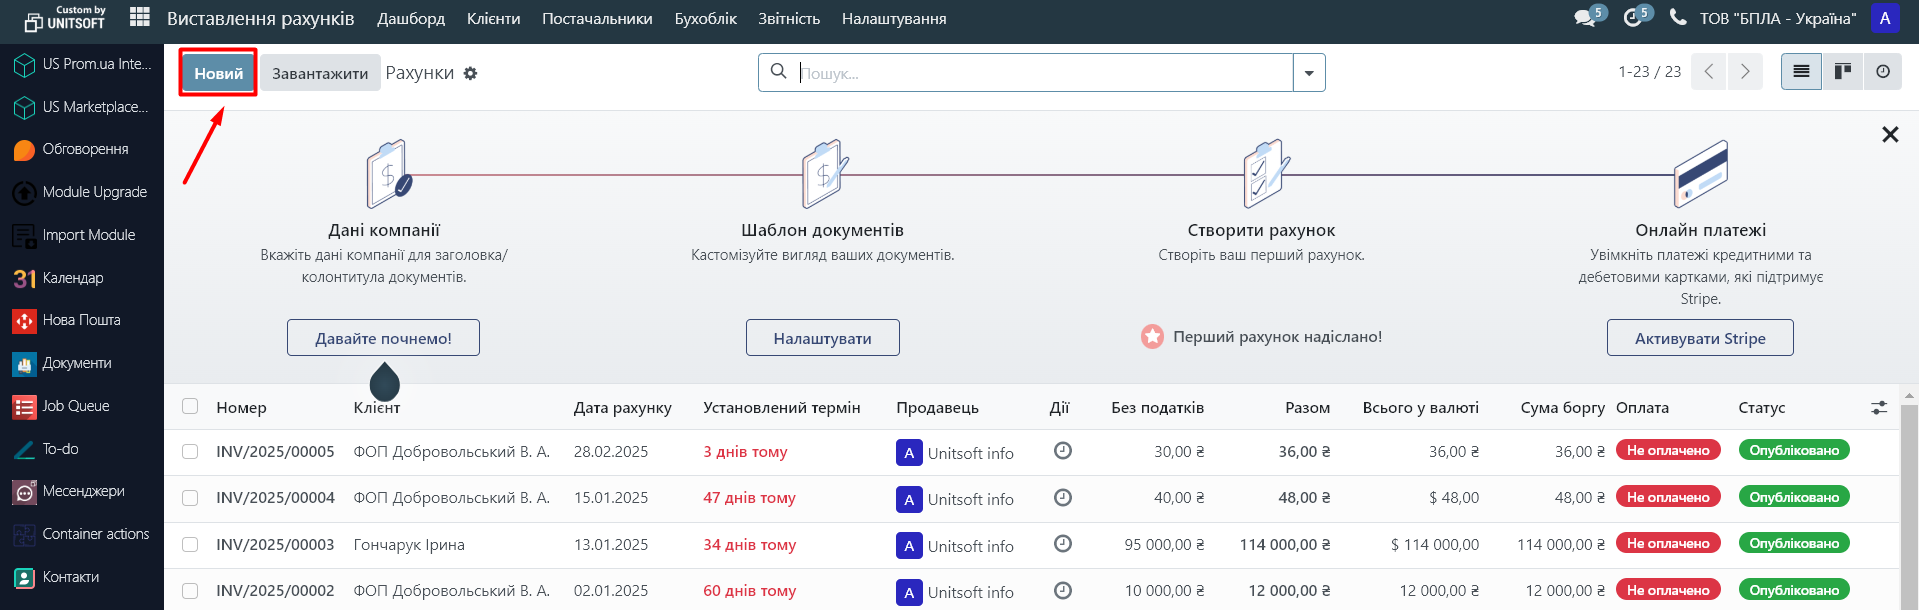Click the Новий button
The width and height of the screenshot is (1919, 610).
tap(218, 73)
